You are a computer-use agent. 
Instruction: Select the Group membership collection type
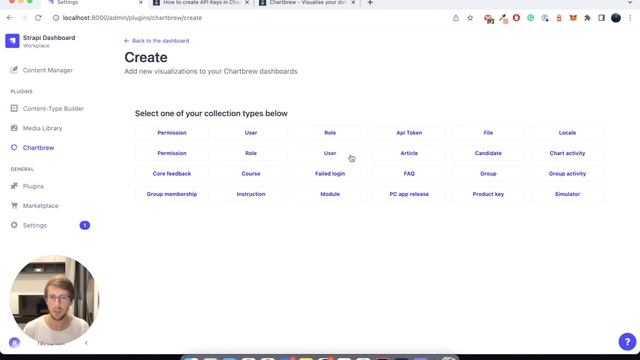pyautogui.click(x=172, y=194)
